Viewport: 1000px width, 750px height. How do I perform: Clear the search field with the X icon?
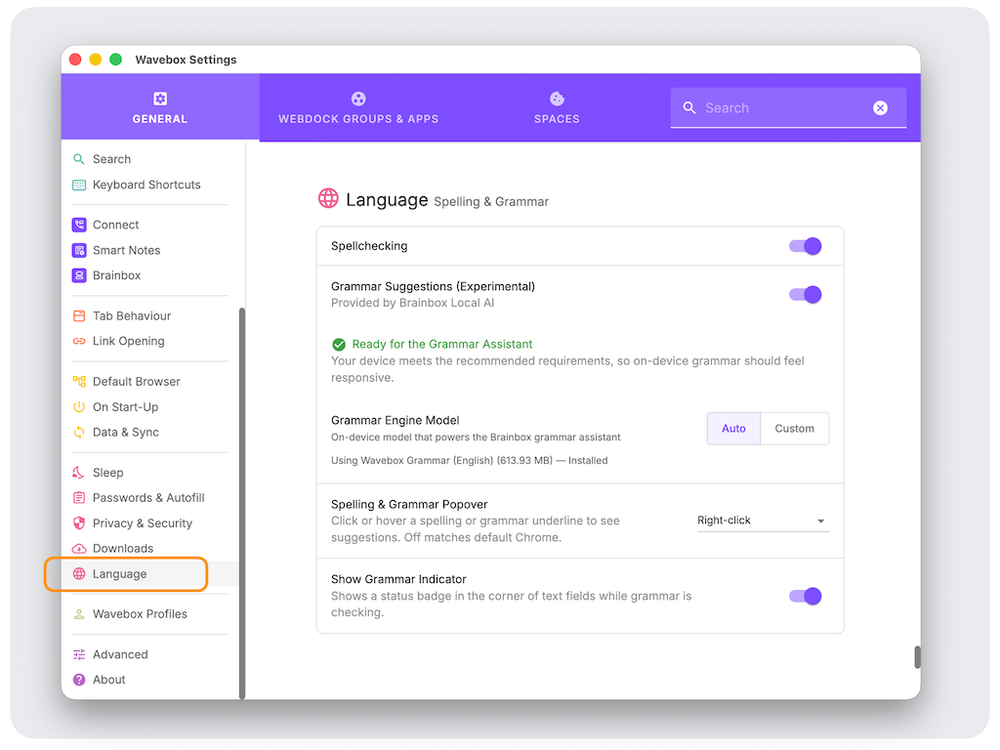880,108
